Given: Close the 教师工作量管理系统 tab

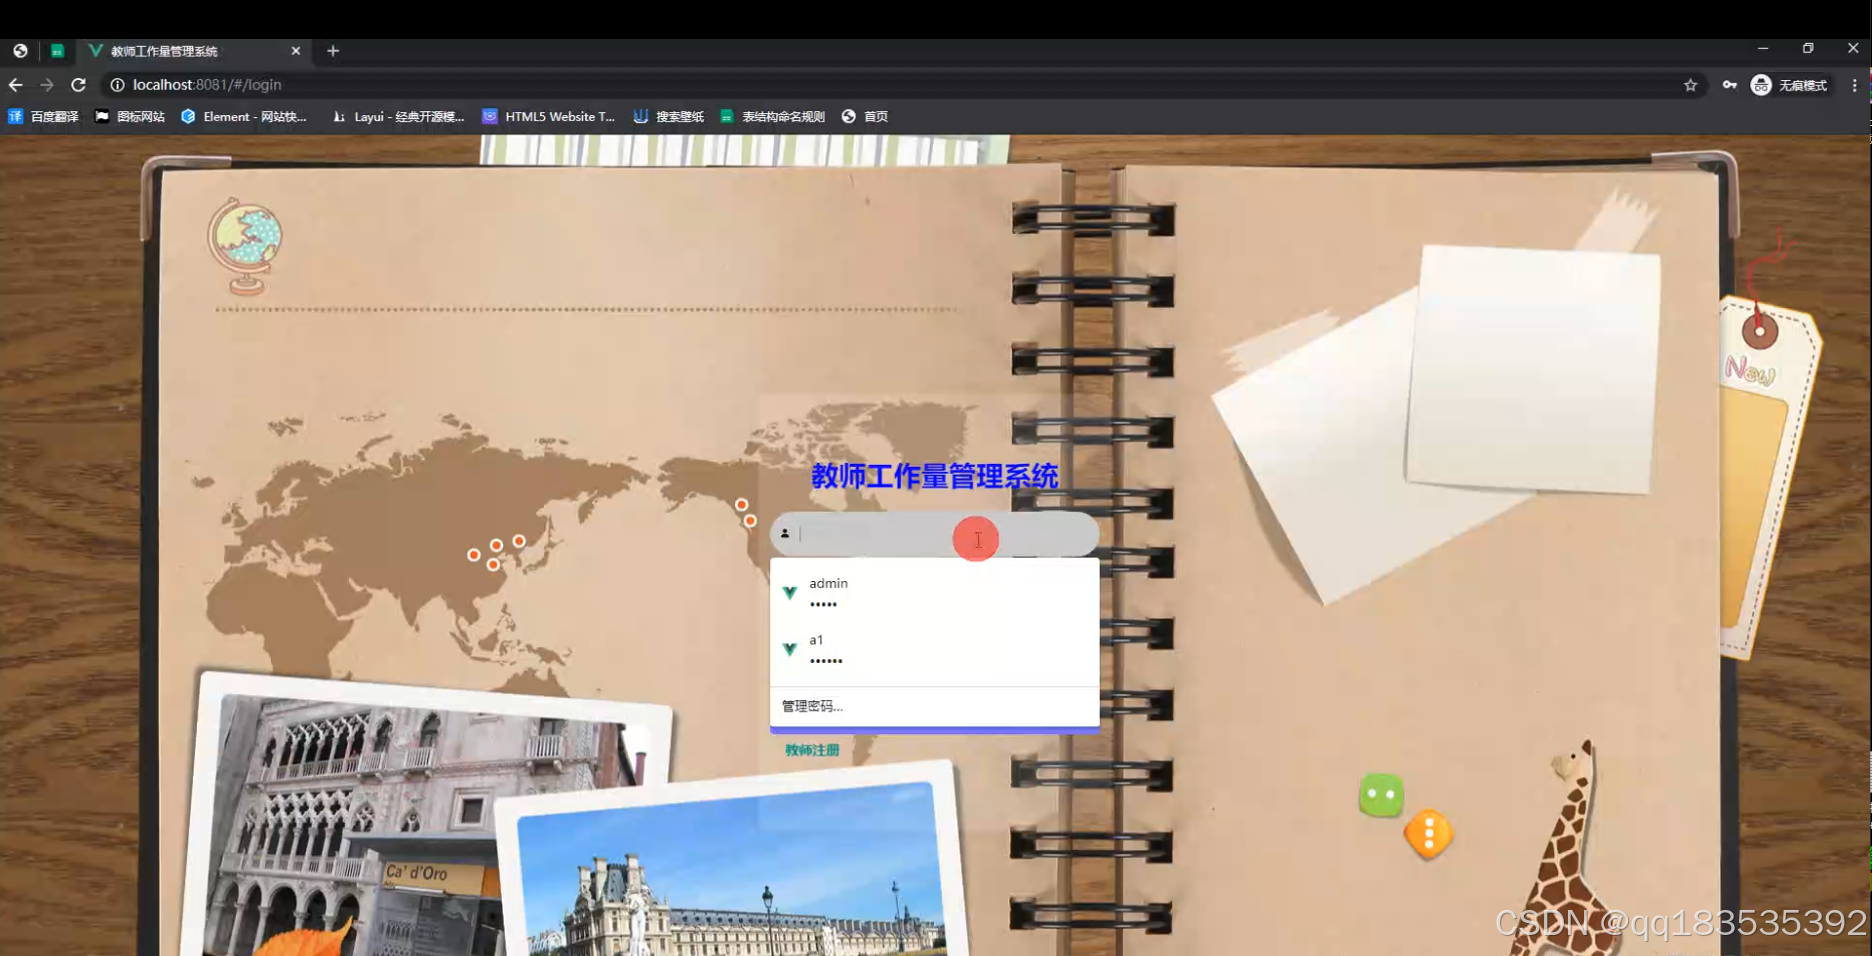Looking at the screenshot, I should click(295, 51).
